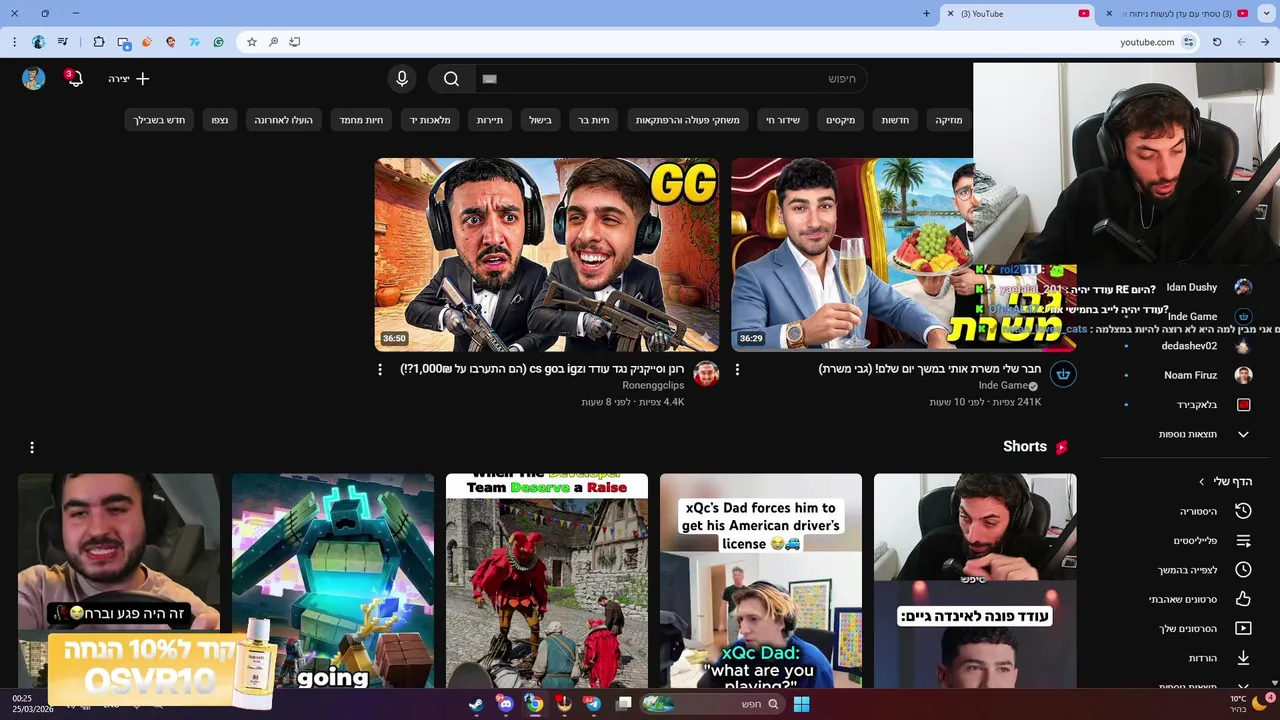The height and width of the screenshot is (720, 1280).
Task: Open the tab search dropdown chevron
Action: pos(1265,14)
